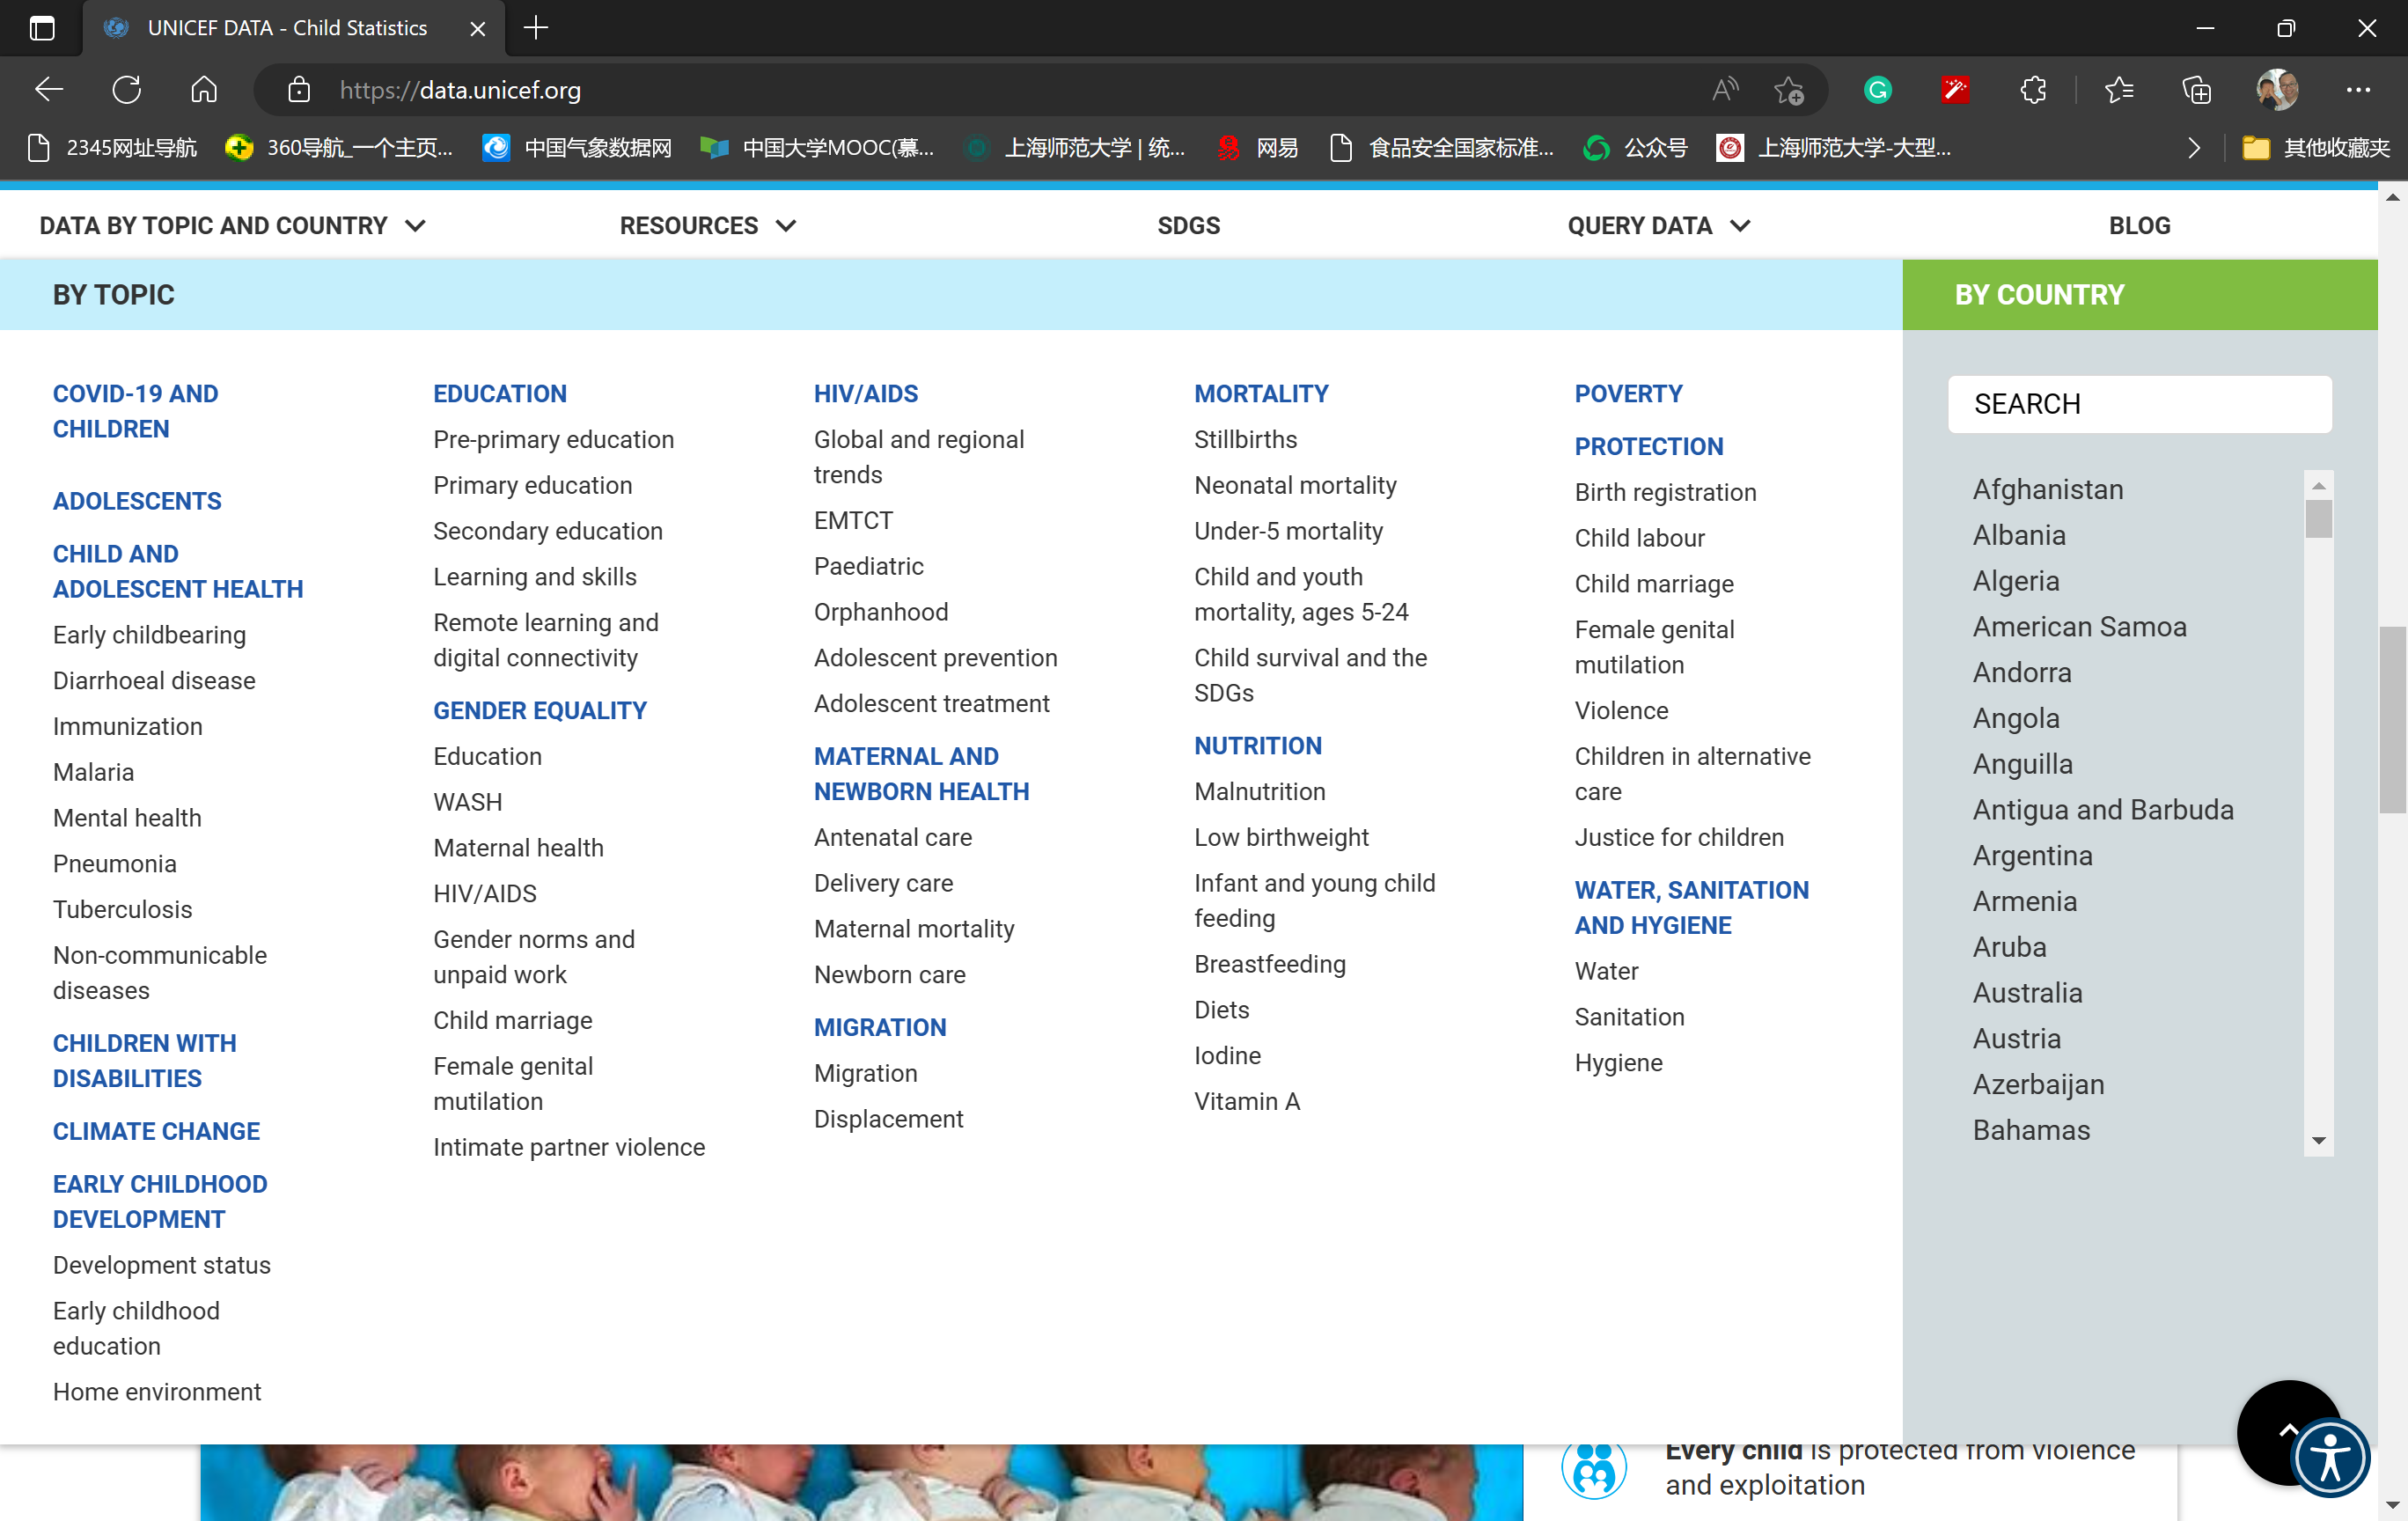
Task: Add page to favorites star icon
Action: point(1788,90)
